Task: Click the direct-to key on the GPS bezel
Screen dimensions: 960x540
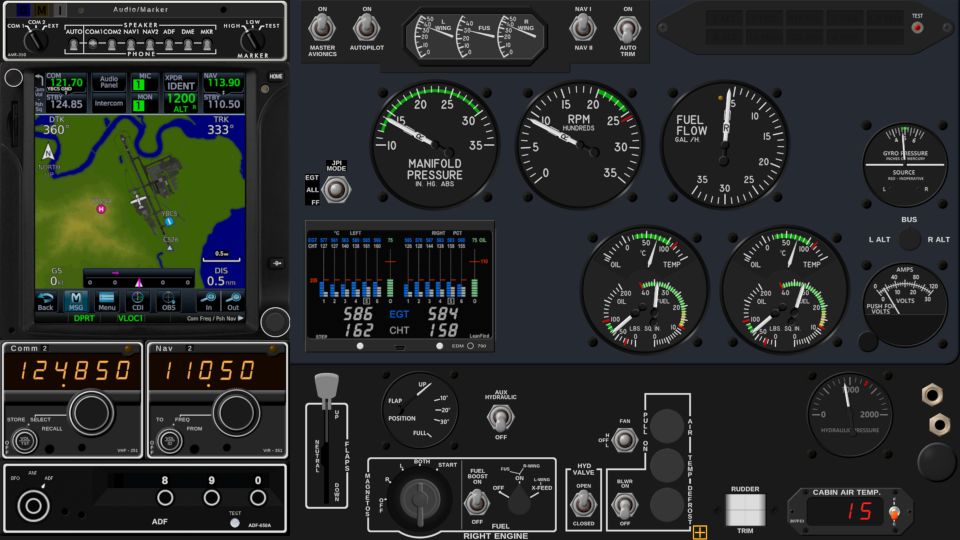Action: click(277, 263)
